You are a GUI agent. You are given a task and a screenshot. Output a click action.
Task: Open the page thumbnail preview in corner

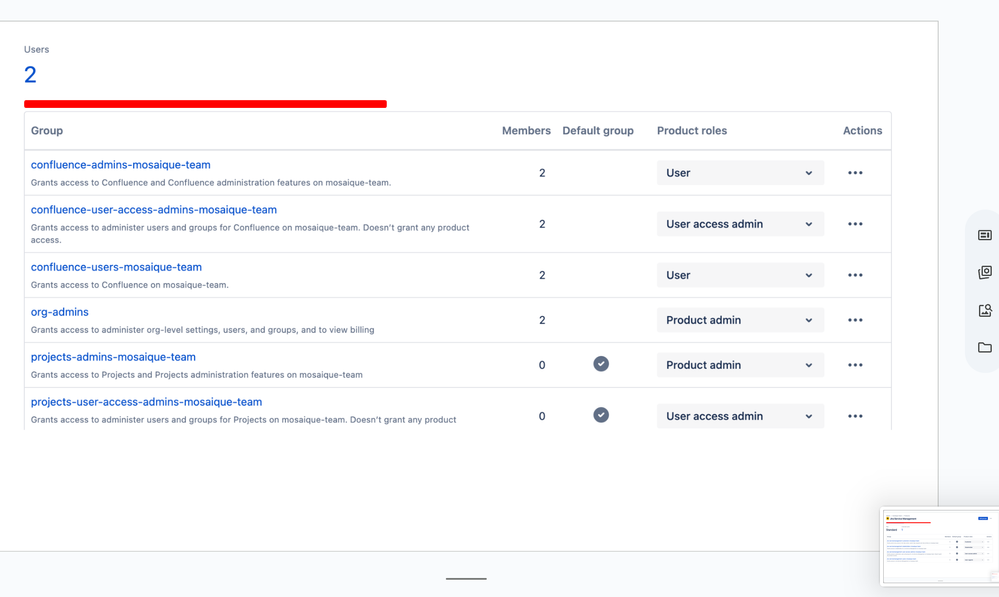coord(939,547)
